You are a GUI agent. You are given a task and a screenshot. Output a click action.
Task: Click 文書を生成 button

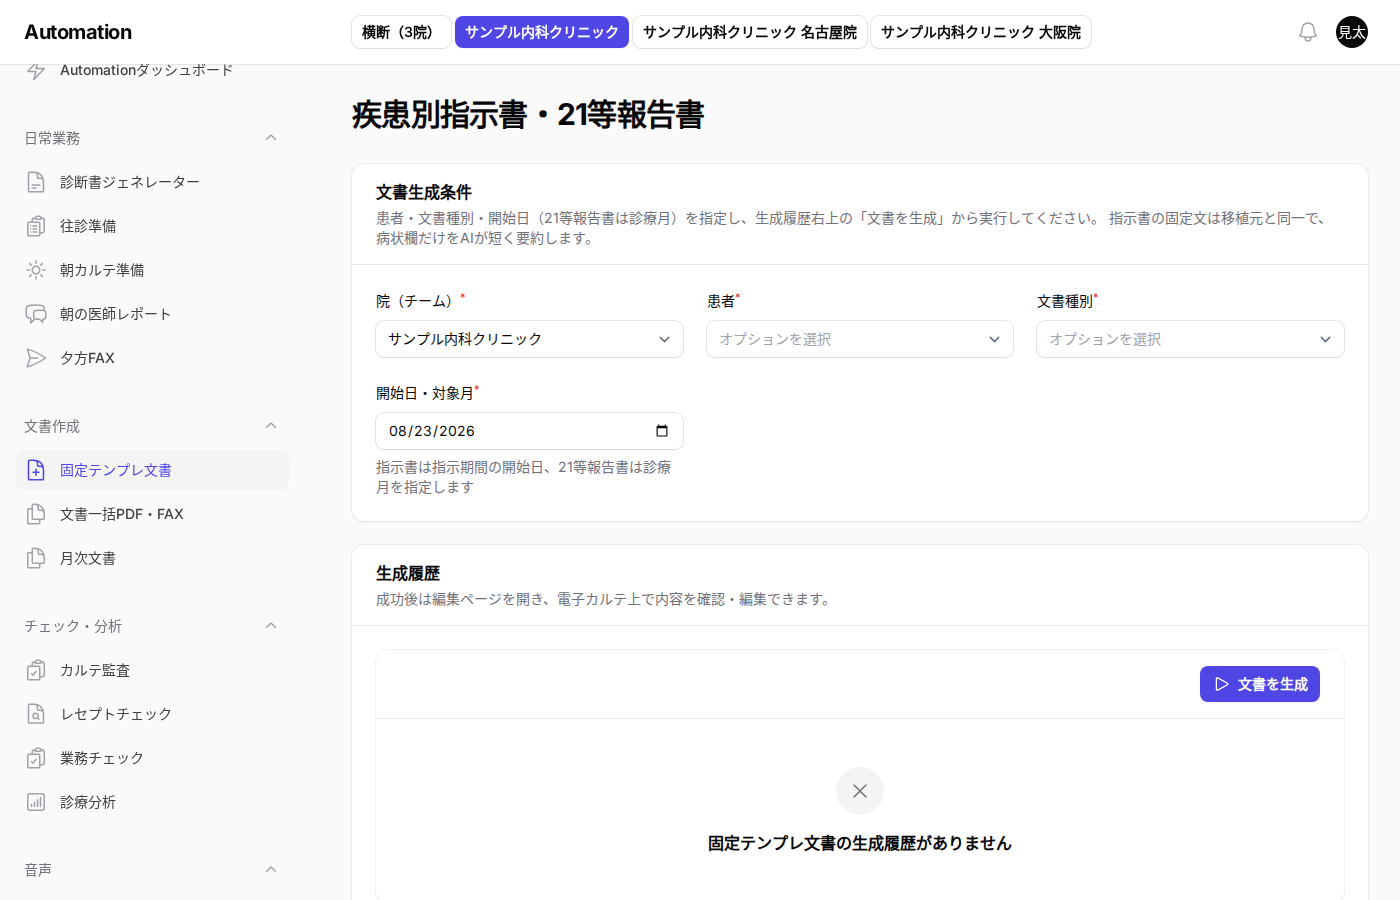[x=1260, y=684]
